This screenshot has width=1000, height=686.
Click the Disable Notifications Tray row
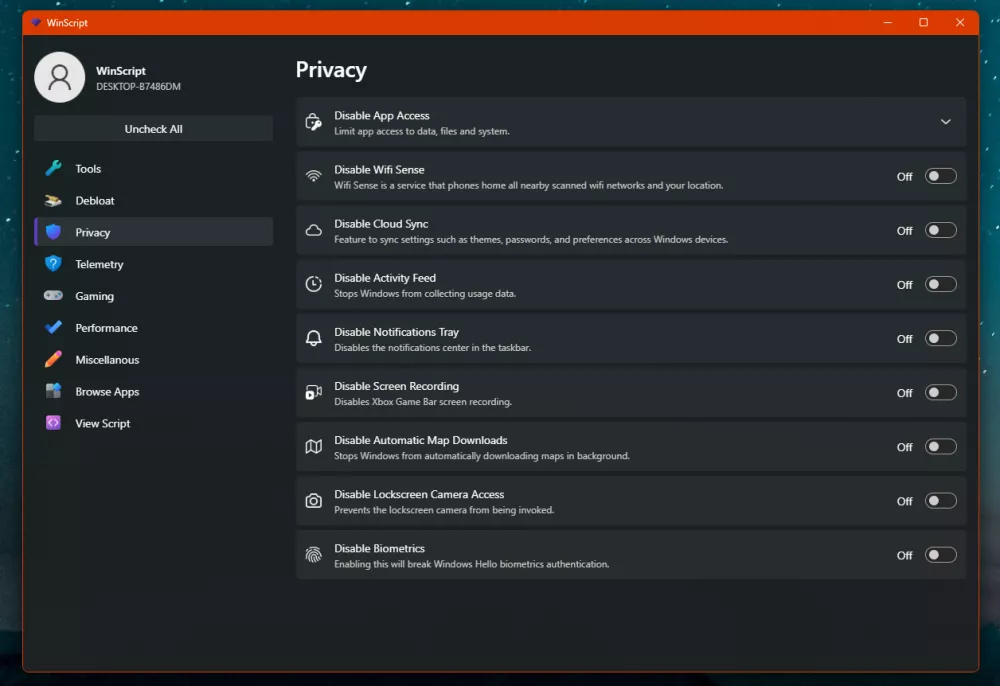(x=600, y=339)
